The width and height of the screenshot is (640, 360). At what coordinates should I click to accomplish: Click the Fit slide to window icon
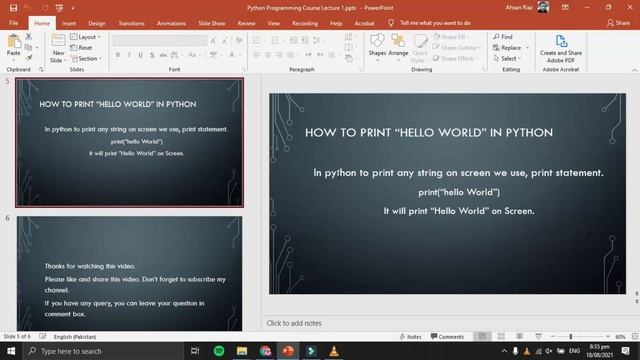click(x=635, y=336)
